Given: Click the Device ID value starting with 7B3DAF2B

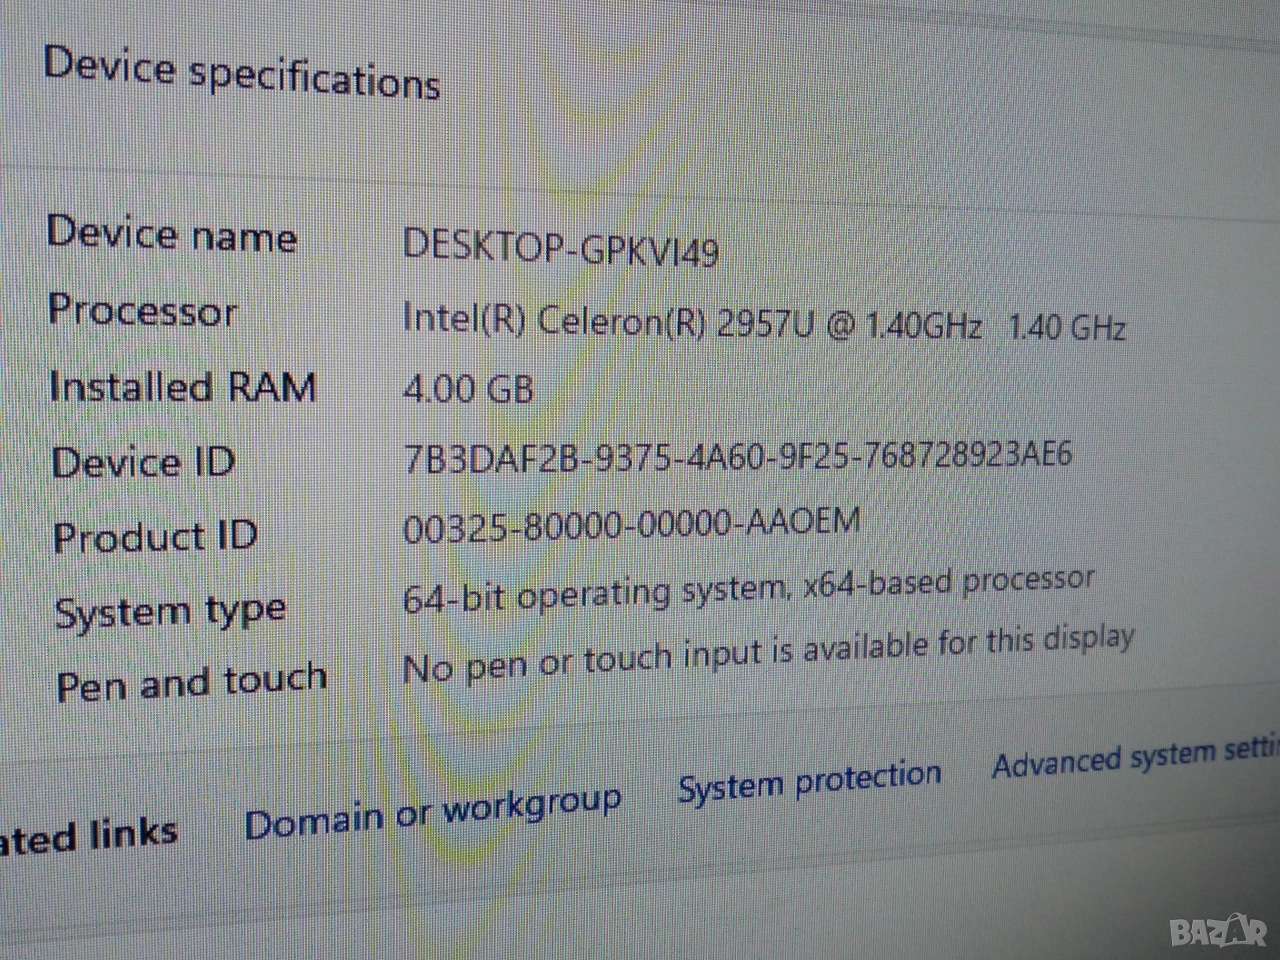Looking at the screenshot, I should [737, 456].
